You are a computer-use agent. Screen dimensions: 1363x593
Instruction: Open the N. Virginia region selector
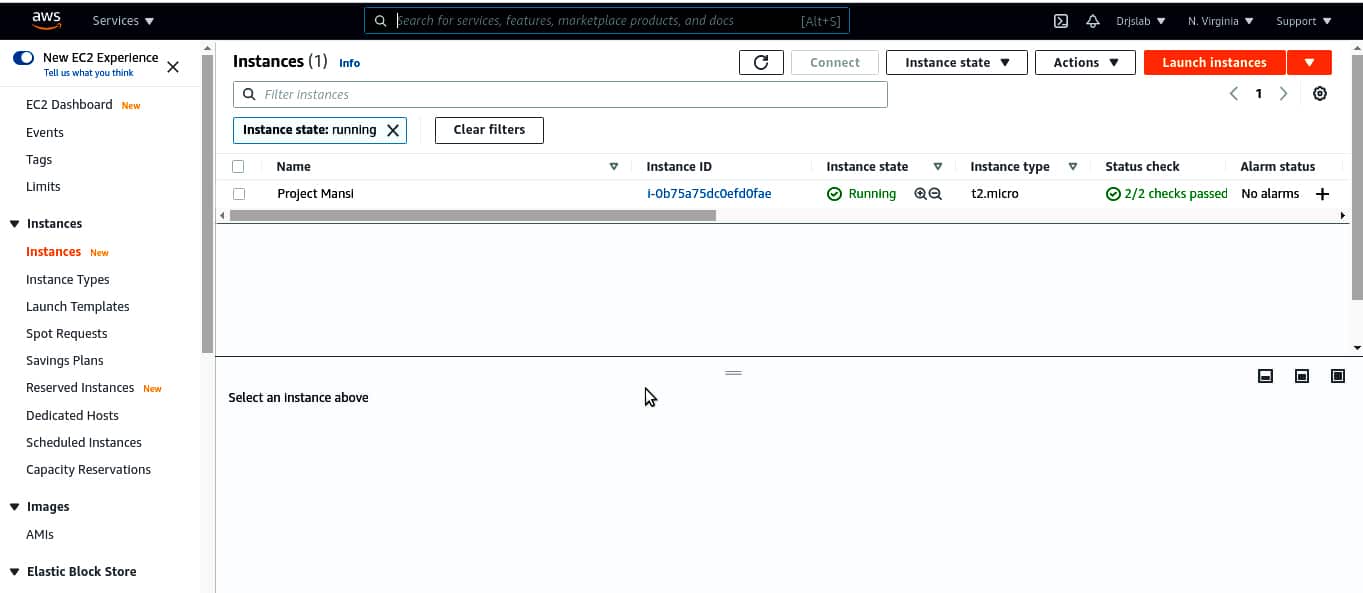coord(1220,21)
